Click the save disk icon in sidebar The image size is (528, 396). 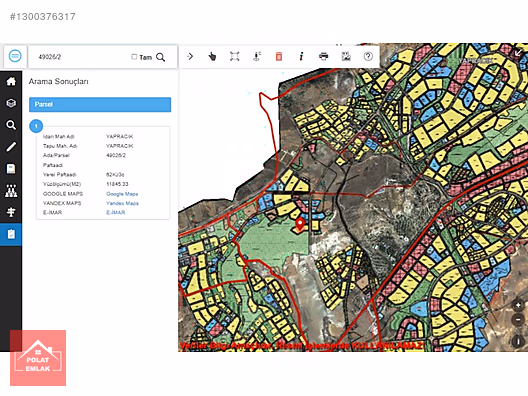point(11,169)
